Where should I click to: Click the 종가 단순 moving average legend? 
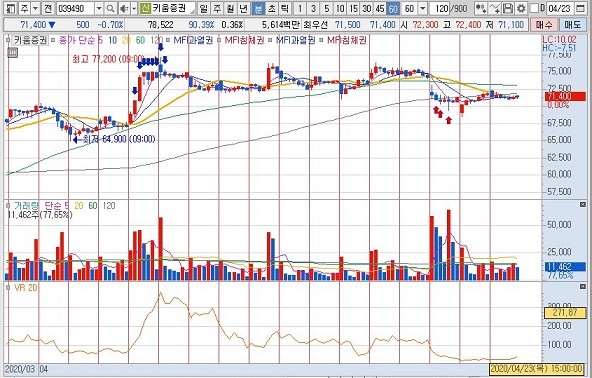point(77,40)
